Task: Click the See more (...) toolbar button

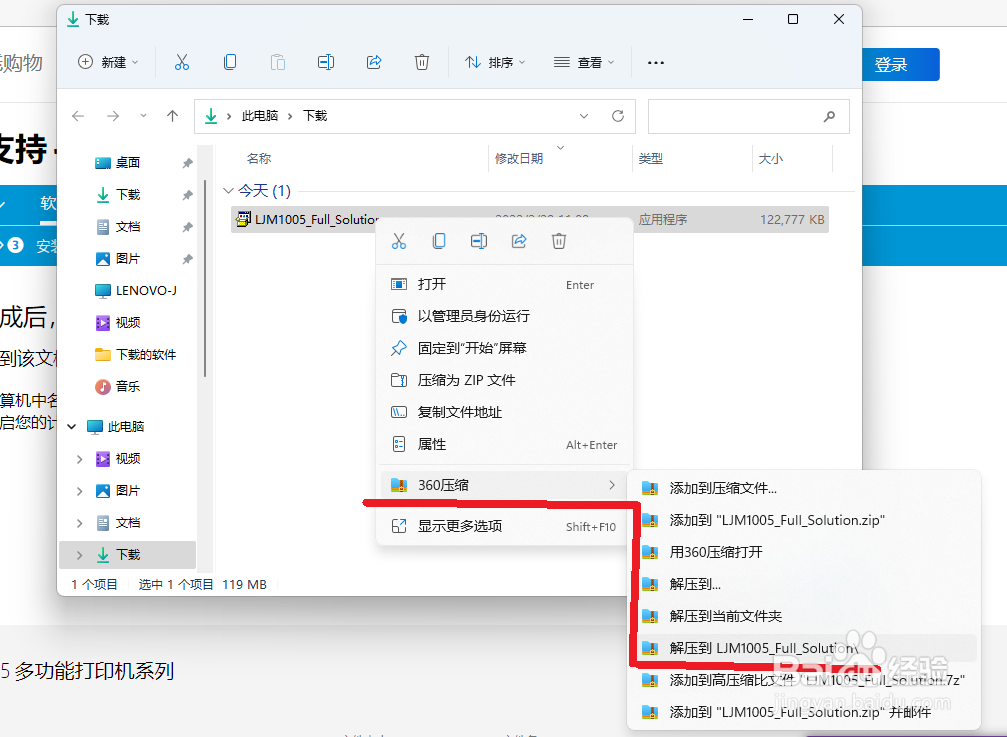Action: (x=655, y=62)
